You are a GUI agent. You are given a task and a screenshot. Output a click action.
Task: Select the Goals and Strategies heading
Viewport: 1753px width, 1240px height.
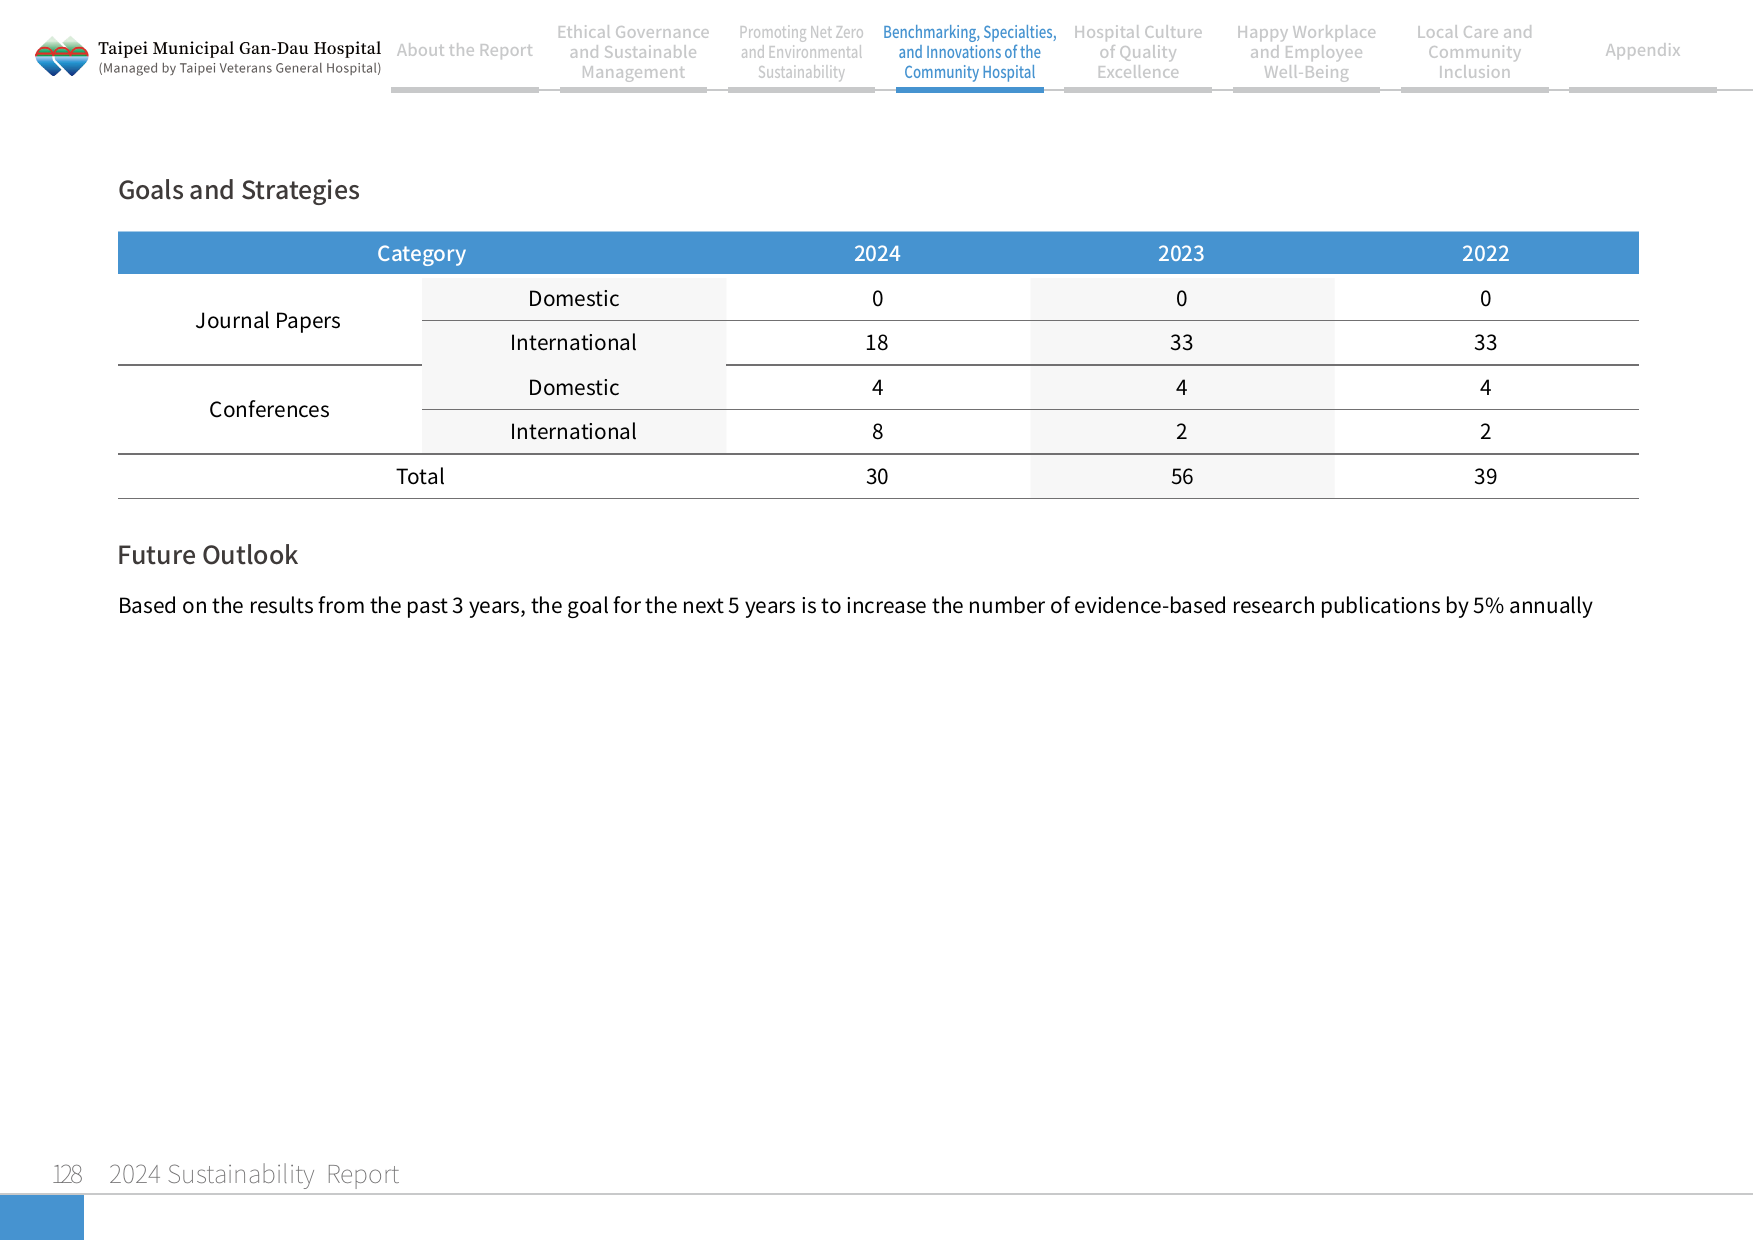[x=239, y=190]
